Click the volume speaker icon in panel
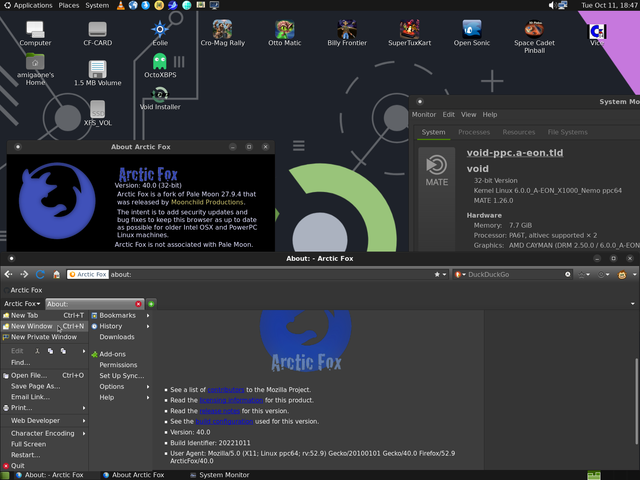The height and width of the screenshot is (480, 640). [552, 5]
